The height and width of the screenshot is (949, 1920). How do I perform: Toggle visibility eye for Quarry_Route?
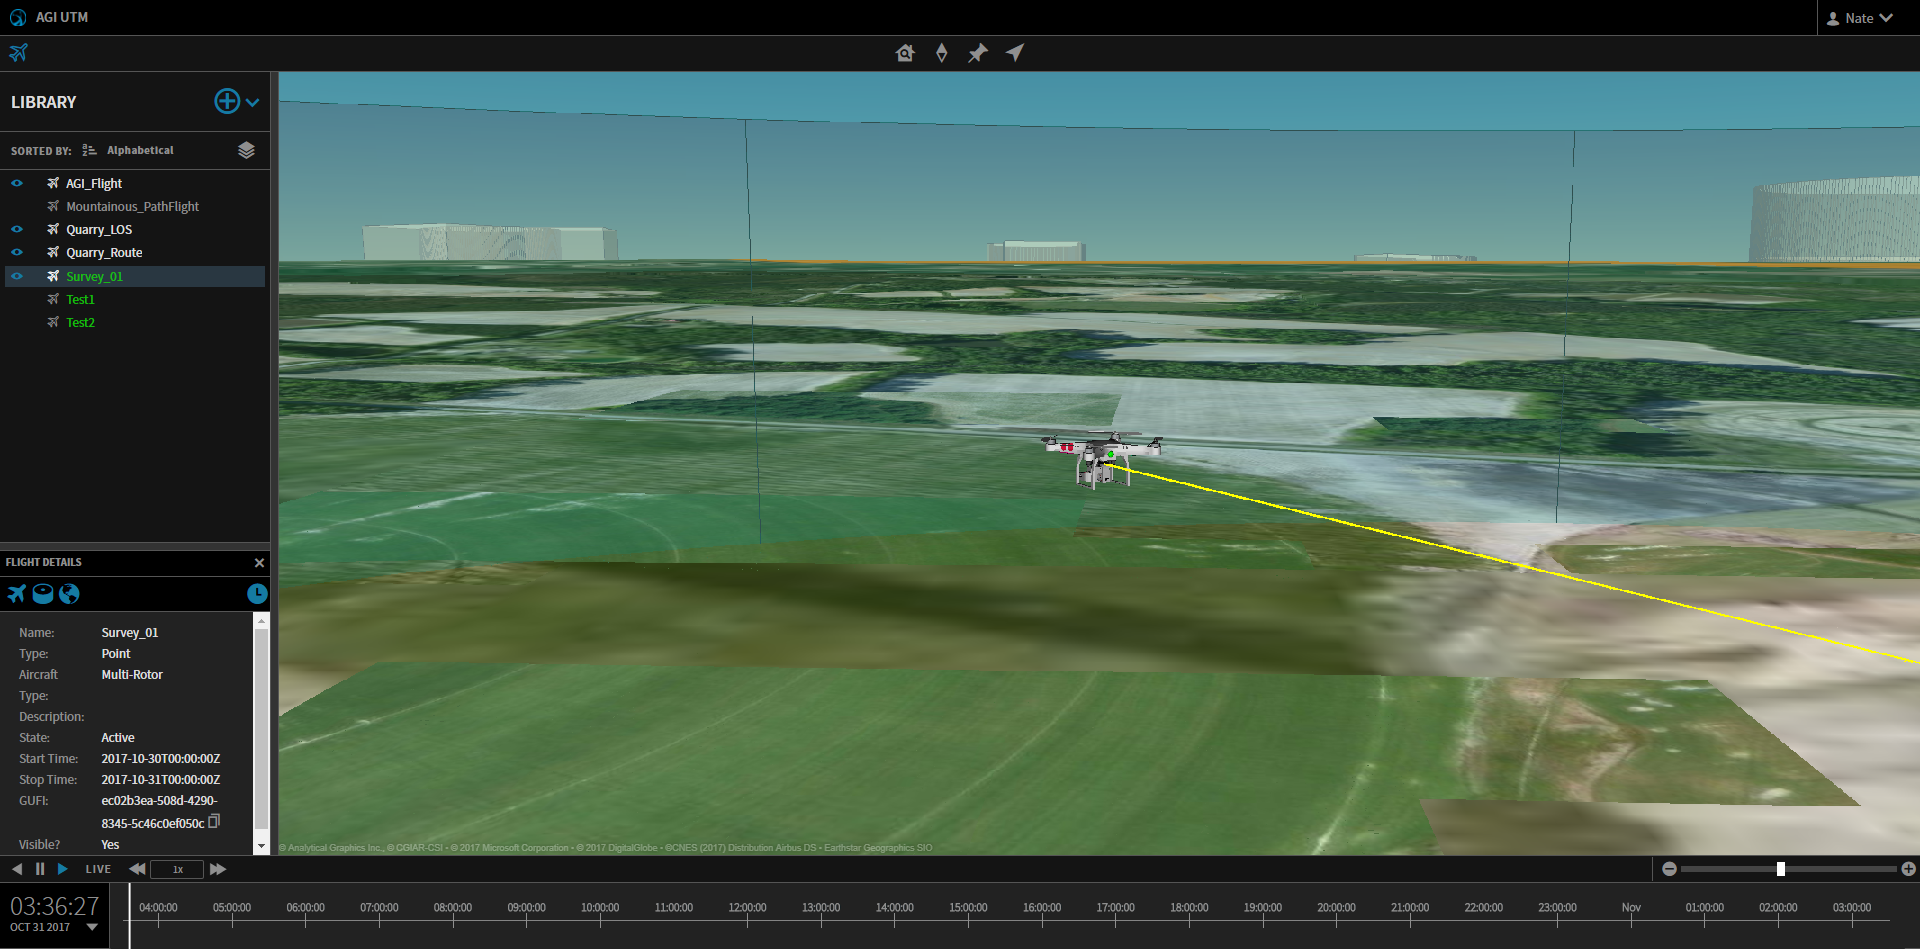(17, 252)
